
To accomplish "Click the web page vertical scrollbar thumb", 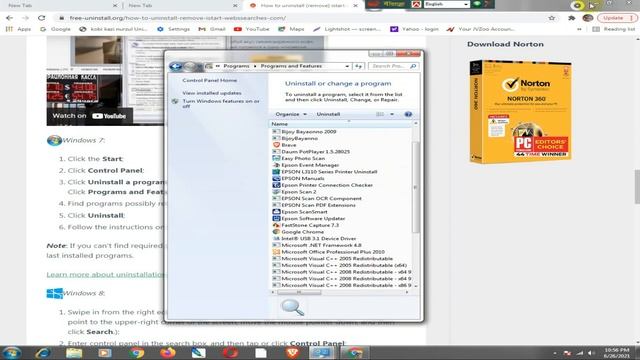I will [637, 187].
